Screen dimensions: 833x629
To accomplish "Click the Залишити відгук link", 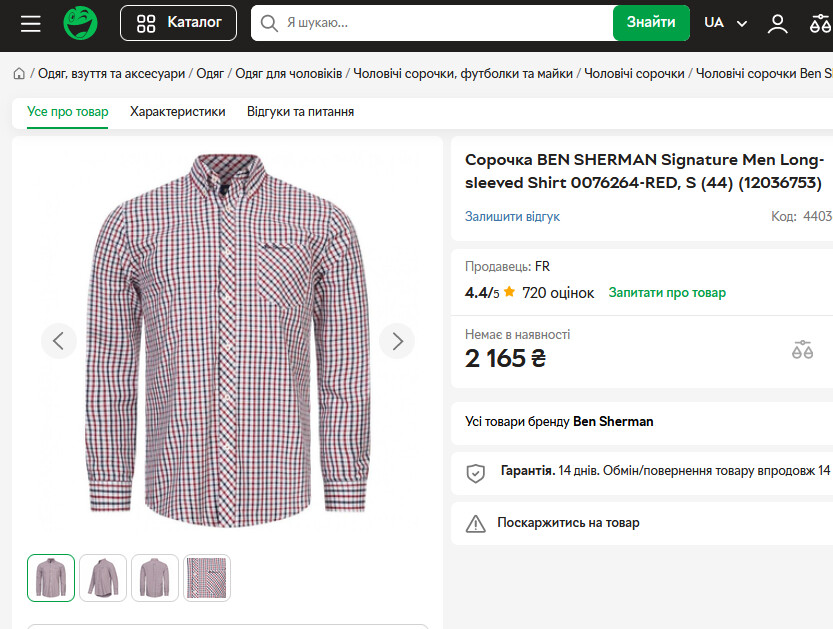I will 512,216.
